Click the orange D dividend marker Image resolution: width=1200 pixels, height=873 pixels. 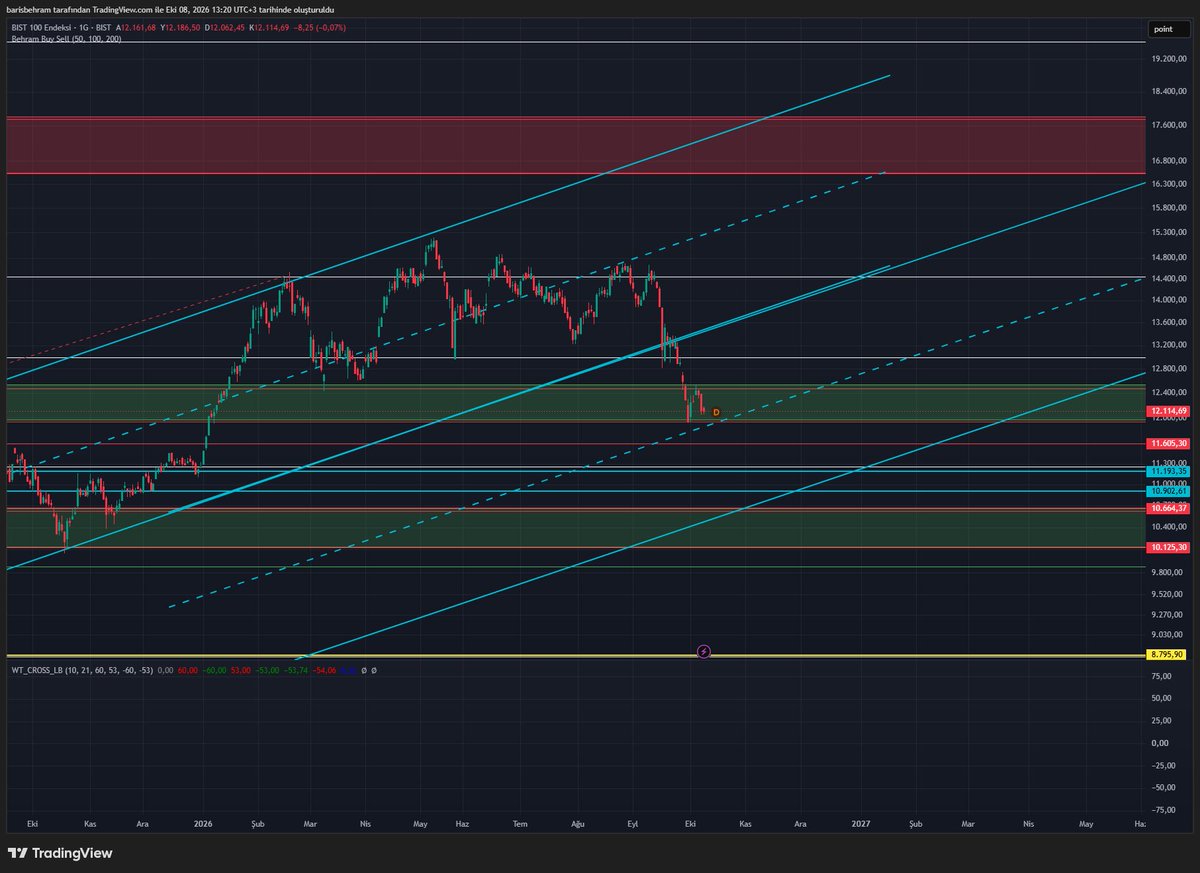pyautogui.click(x=716, y=412)
